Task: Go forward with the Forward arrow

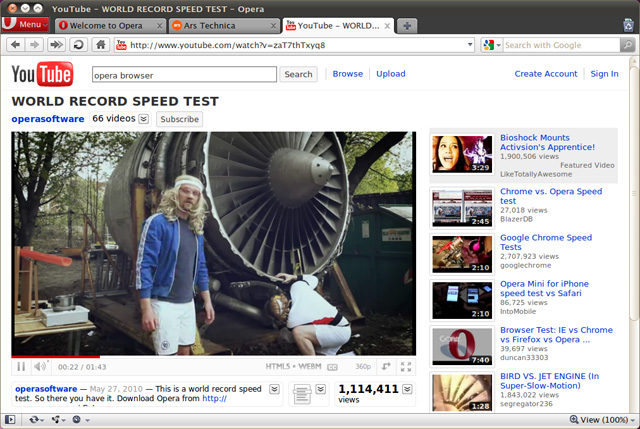Action: [x=35, y=44]
